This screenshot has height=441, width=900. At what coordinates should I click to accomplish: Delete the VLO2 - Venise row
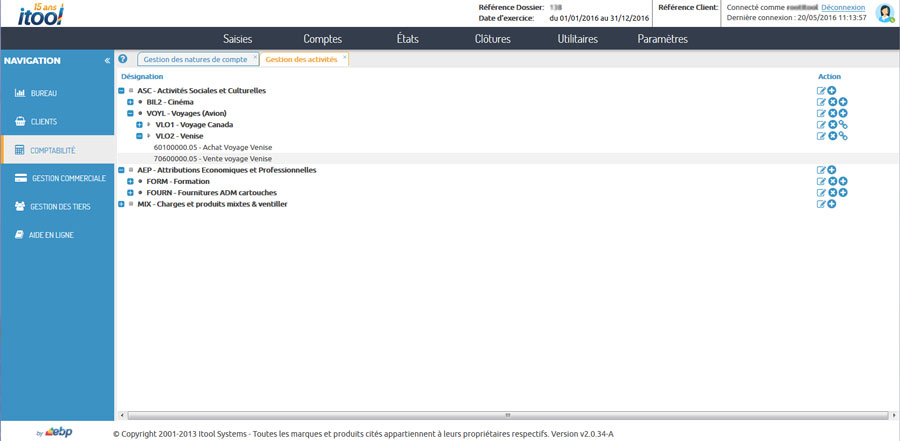[x=832, y=136]
